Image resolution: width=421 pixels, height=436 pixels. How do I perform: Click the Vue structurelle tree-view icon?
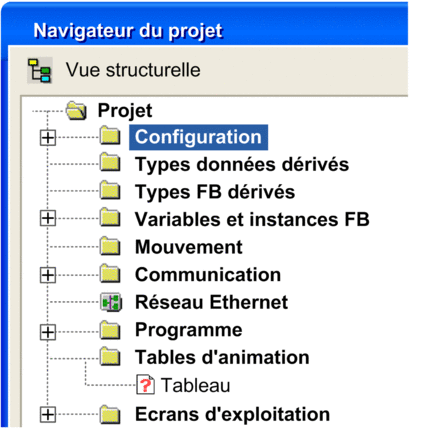[39, 70]
